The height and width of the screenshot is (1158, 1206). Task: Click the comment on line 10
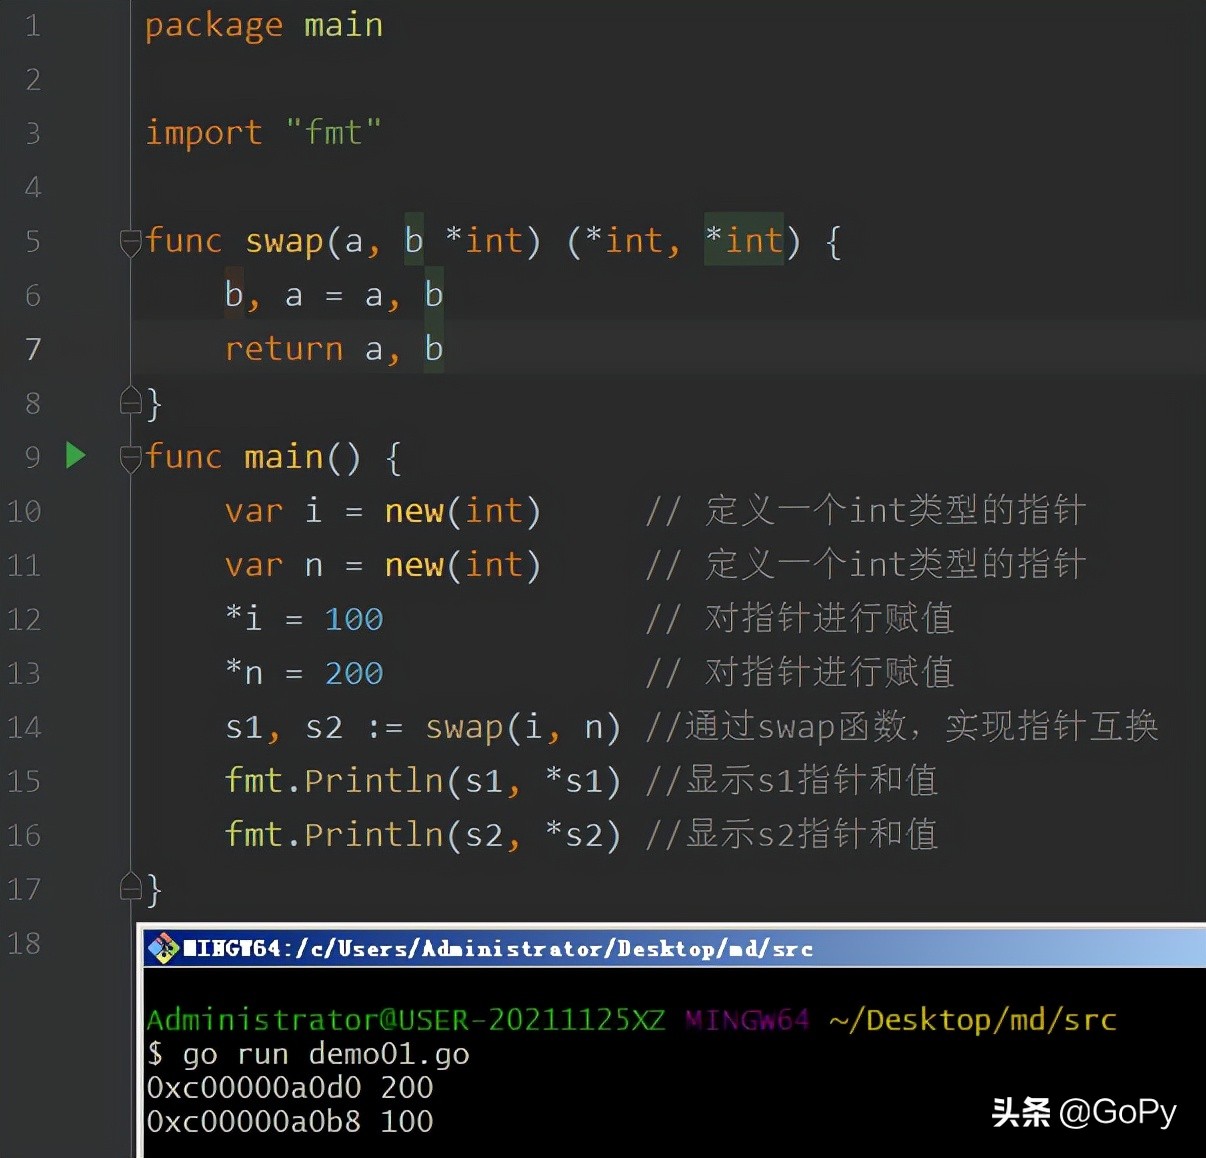tap(866, 511)
